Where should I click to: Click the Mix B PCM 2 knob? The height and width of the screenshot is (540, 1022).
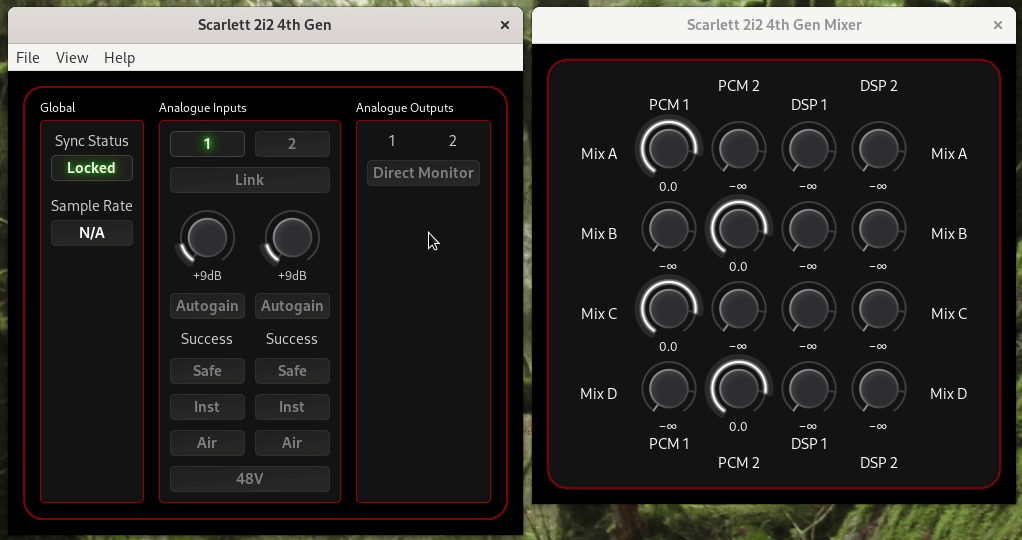pos(738,229)
